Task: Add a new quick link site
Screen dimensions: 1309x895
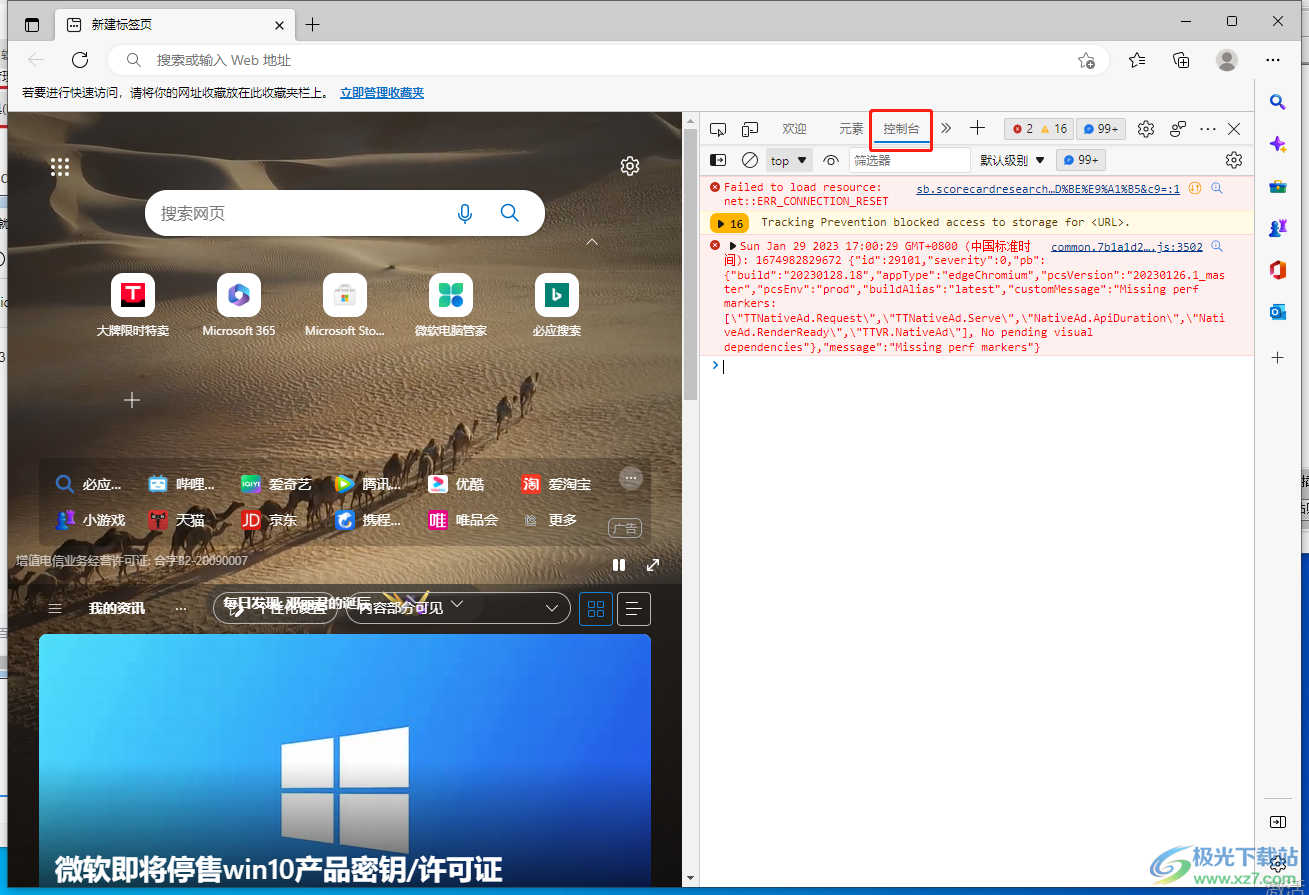Action: (132, 400)
